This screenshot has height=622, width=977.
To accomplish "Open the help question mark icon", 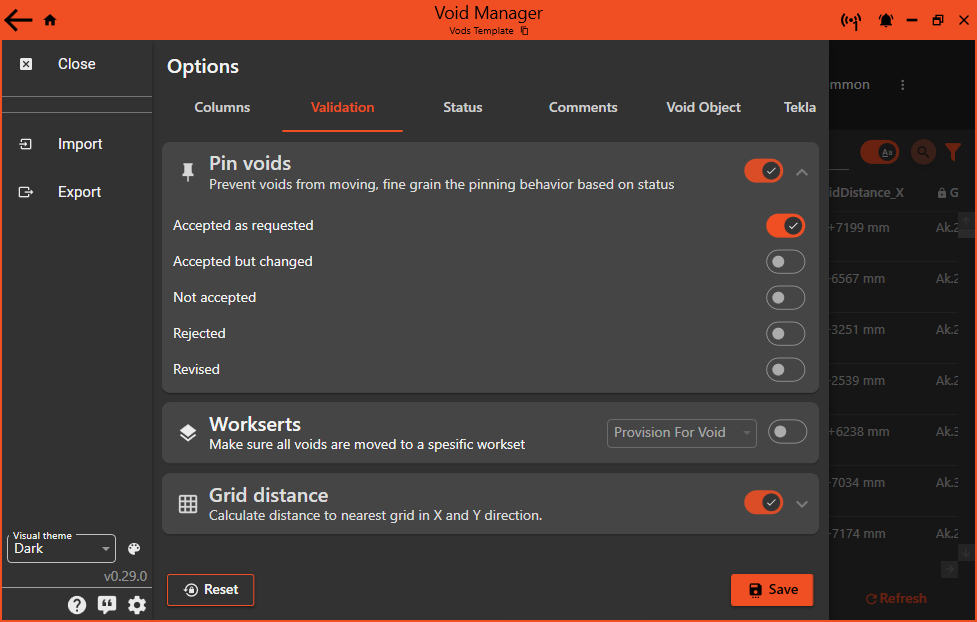I will coord(77,605).
